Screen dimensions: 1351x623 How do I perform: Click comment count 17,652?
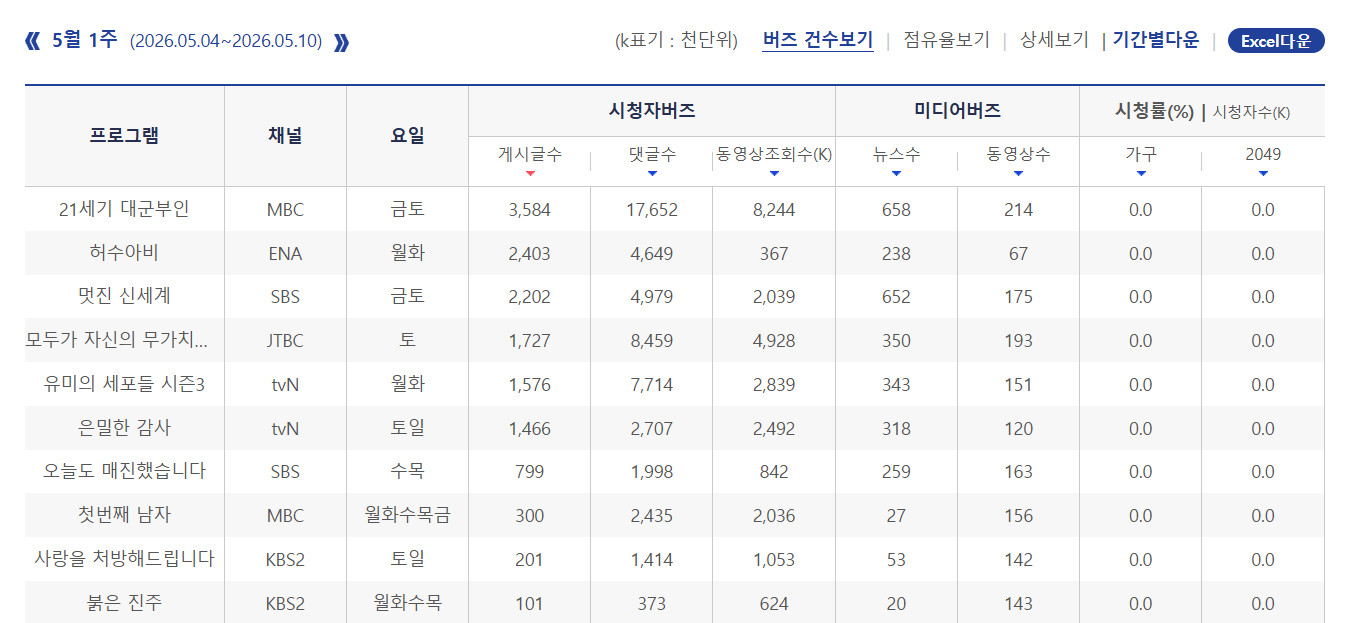click(x=652, y=210)
